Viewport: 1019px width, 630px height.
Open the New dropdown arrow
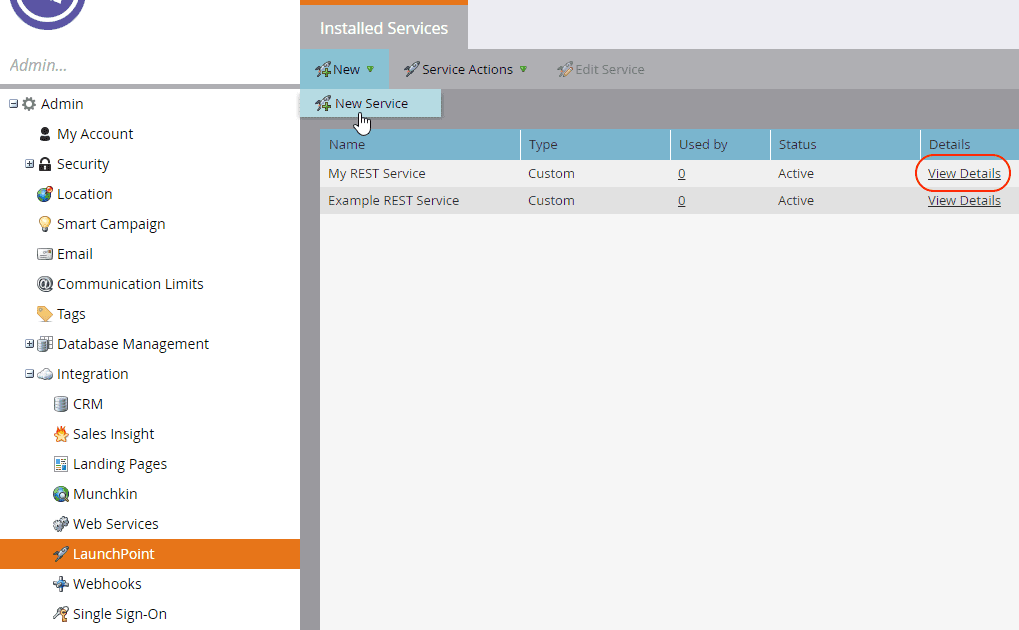(369, 69)
